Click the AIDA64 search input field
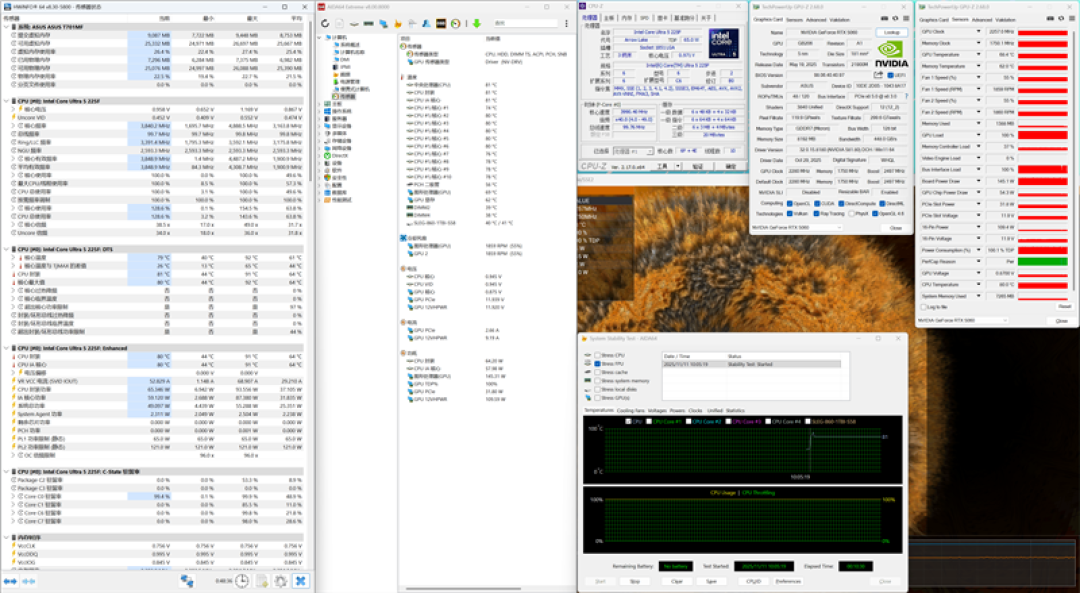 526,23
